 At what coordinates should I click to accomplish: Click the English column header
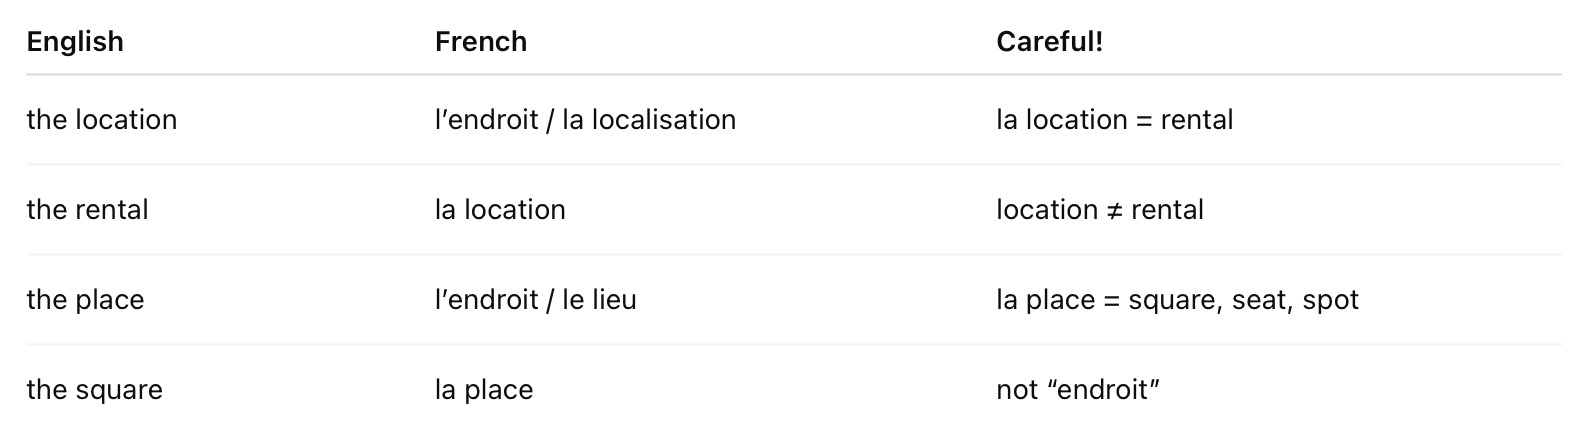click(x=75, y=42)
